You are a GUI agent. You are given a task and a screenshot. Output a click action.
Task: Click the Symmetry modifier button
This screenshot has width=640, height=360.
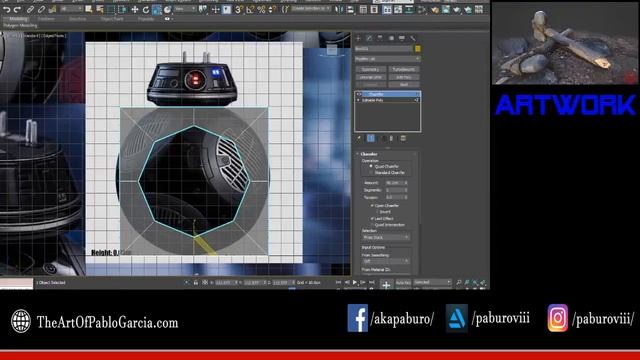pyautogui.click(x=370, y=69)
